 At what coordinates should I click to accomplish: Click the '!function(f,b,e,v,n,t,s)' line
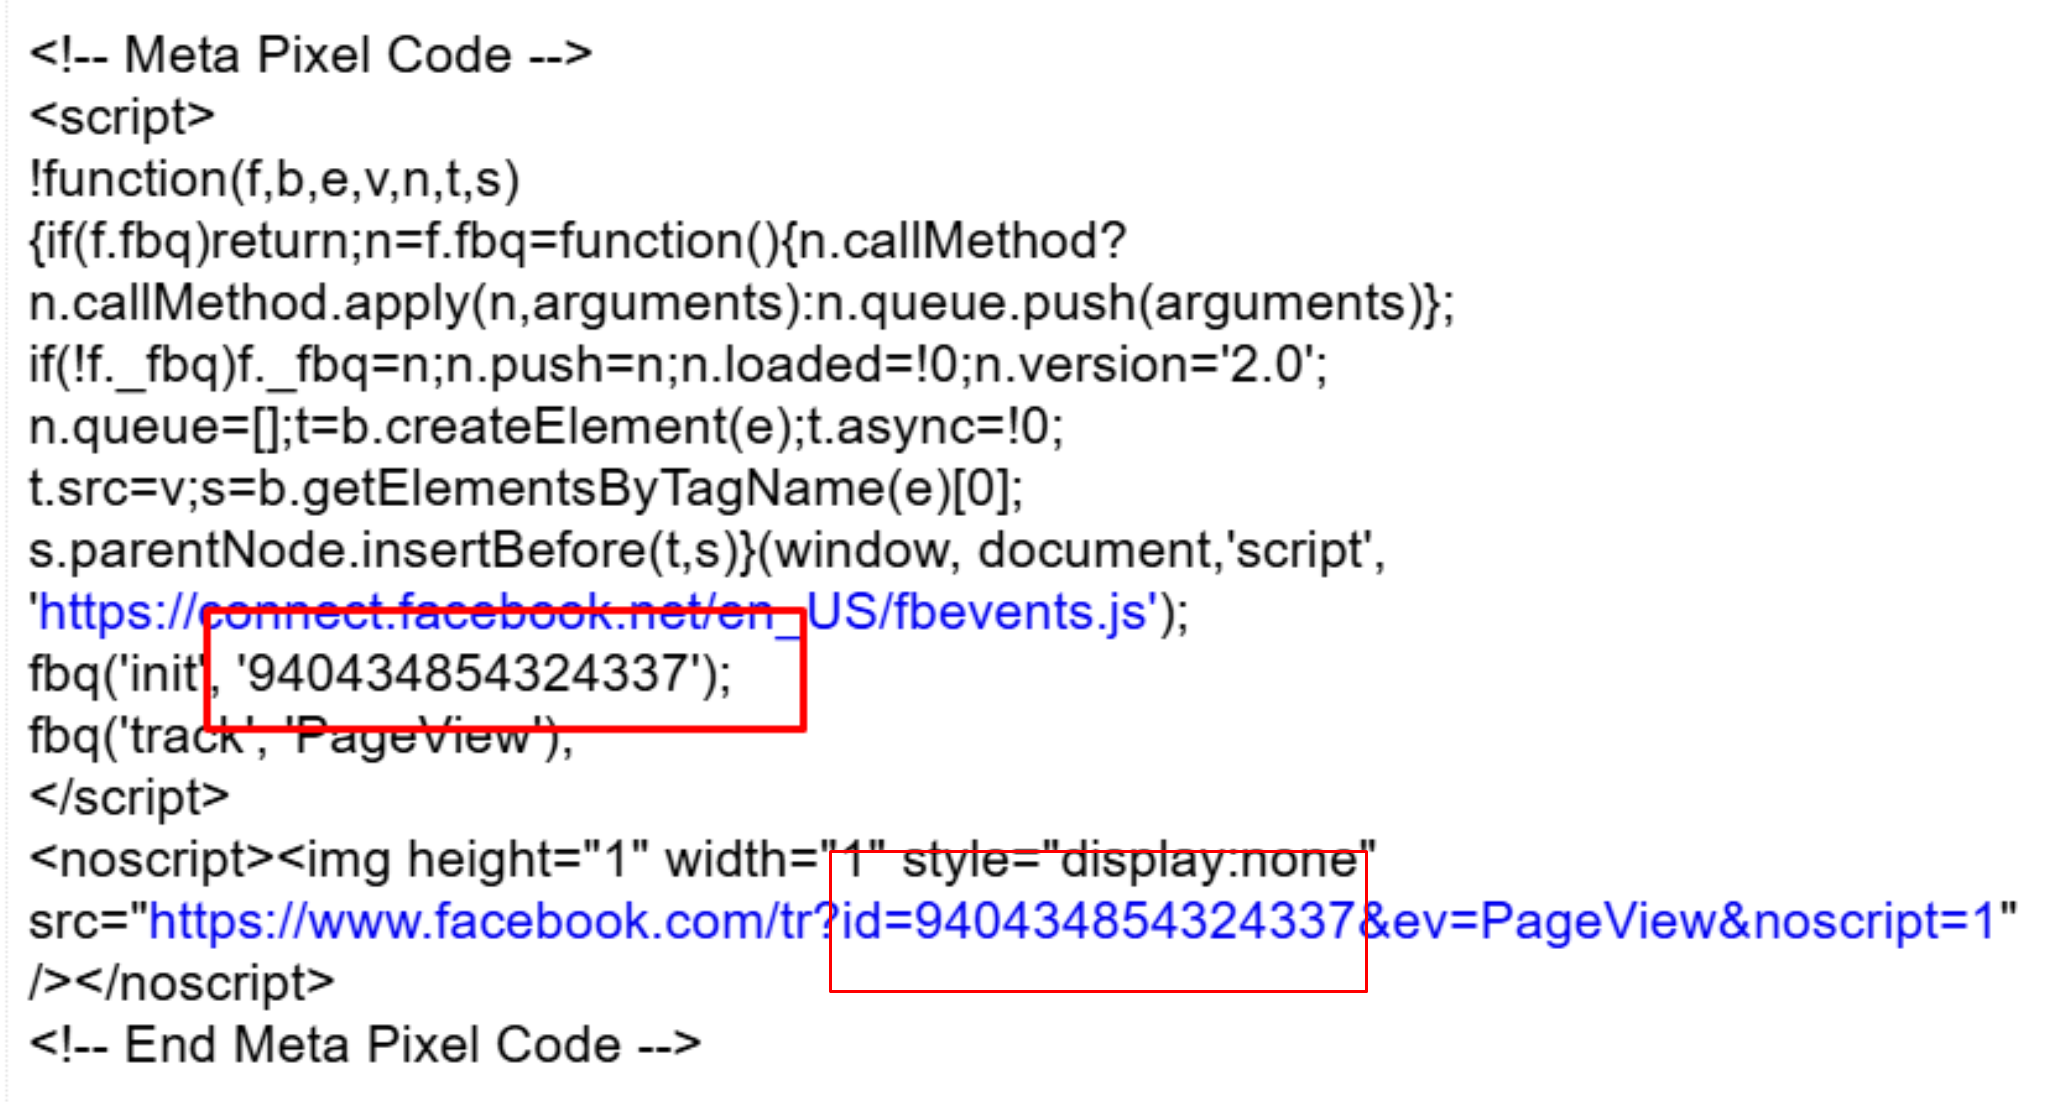275,180
